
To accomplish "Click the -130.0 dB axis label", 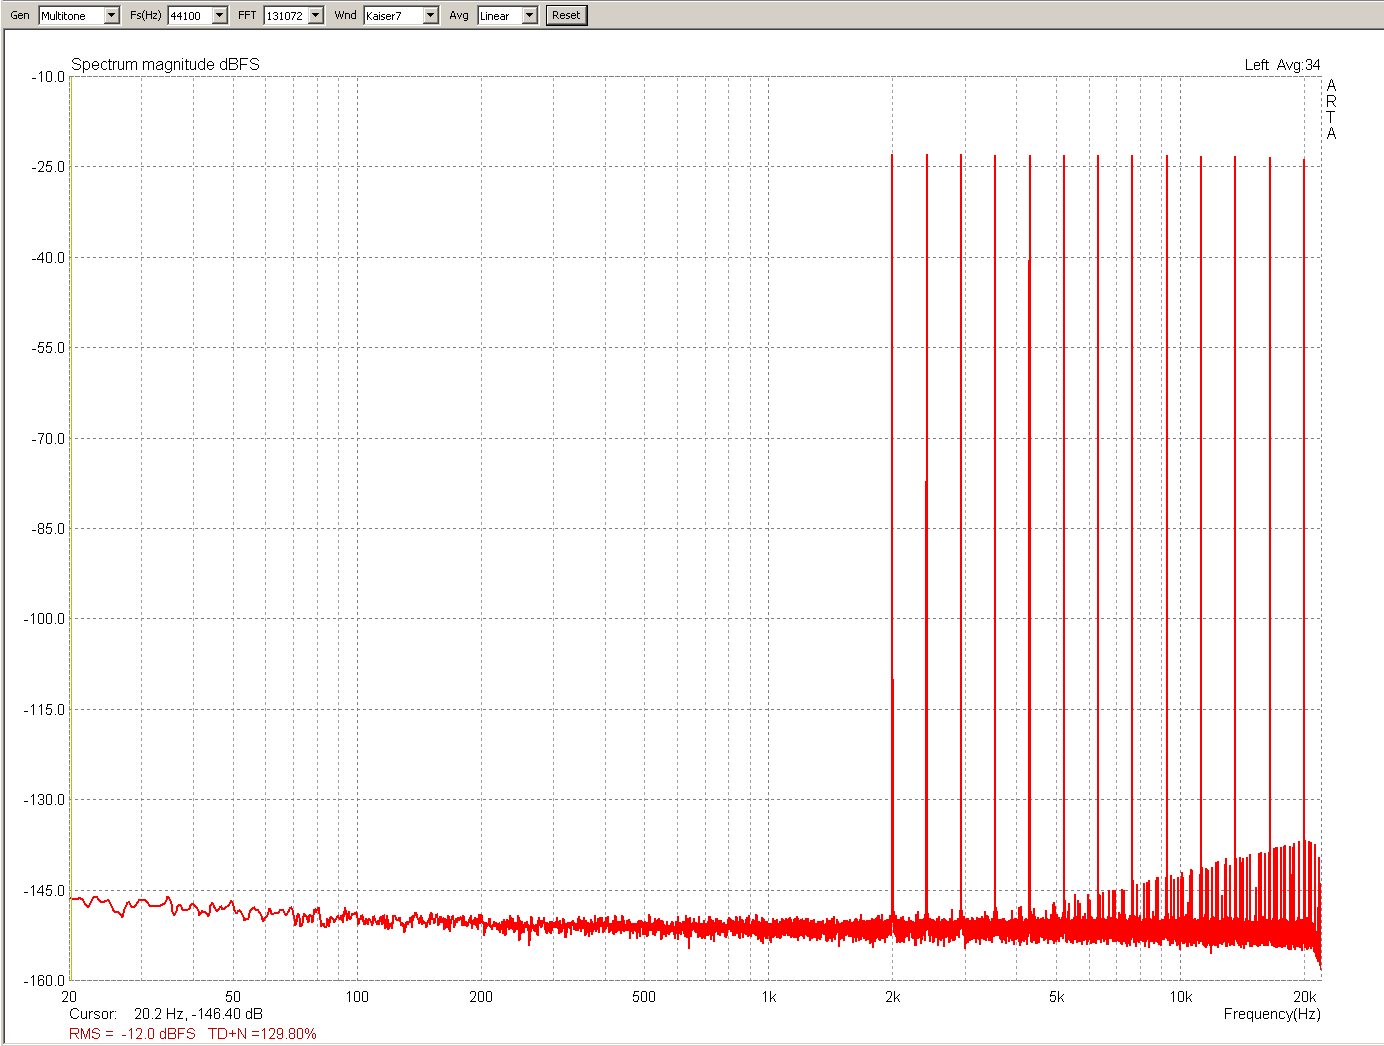I will (x=44, y=800).
